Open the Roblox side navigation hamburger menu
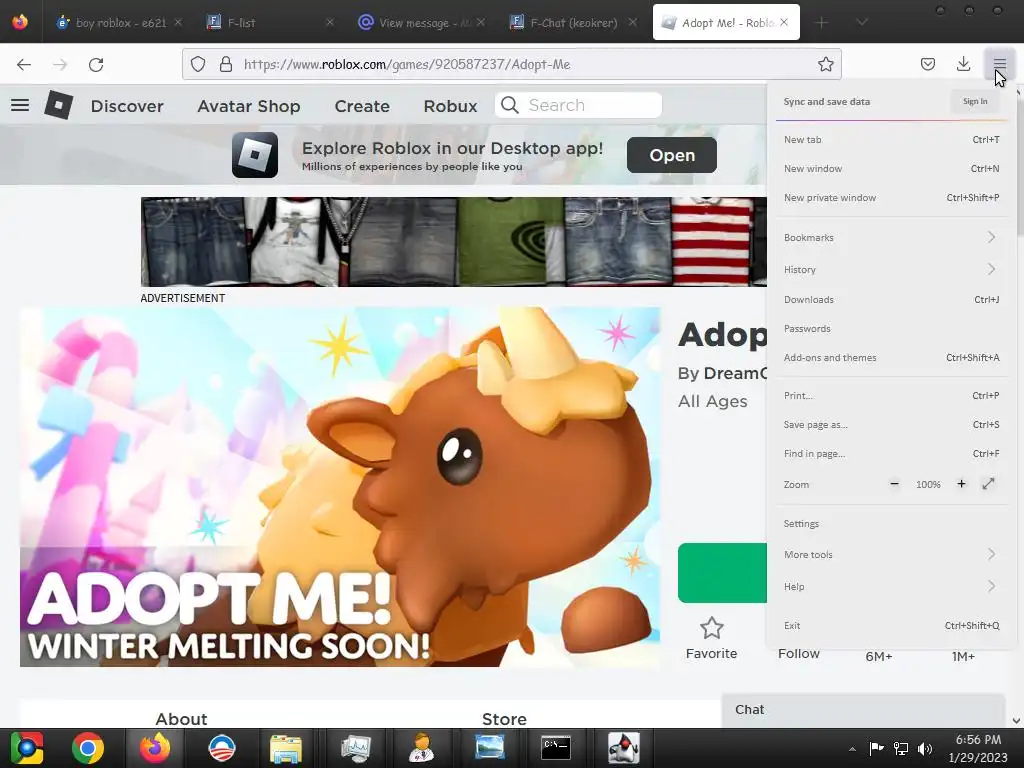Image resolution: width=1024 pixels, height=768 pixels. 20,105
